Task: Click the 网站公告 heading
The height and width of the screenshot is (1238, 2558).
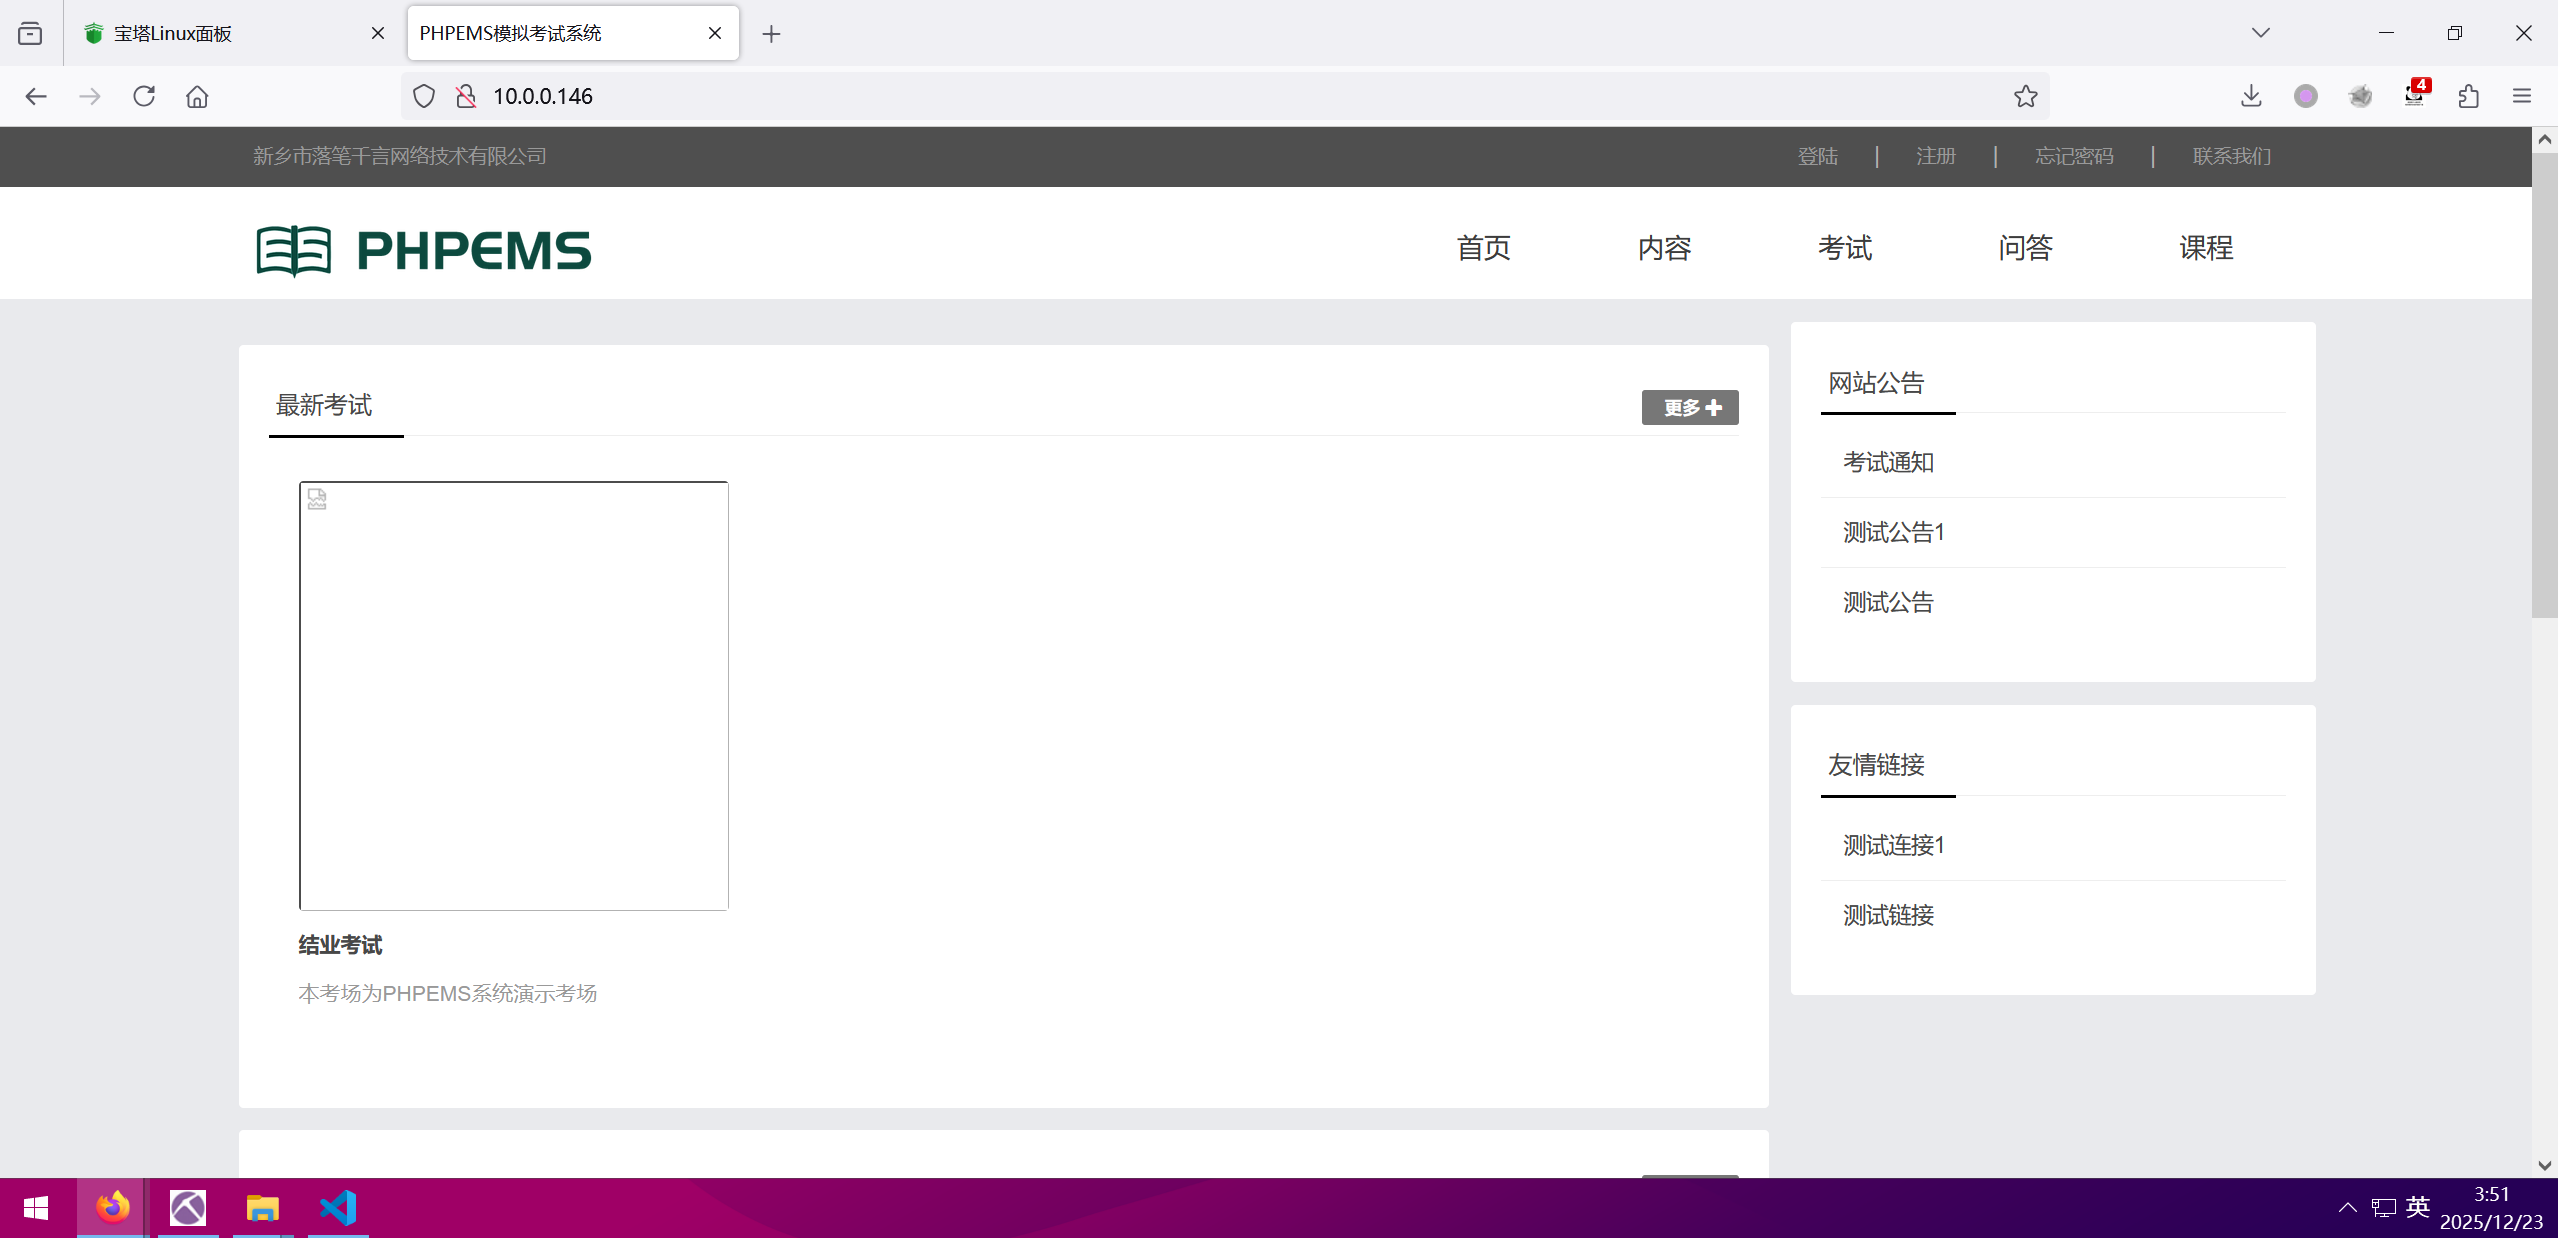Action: 1876,383
